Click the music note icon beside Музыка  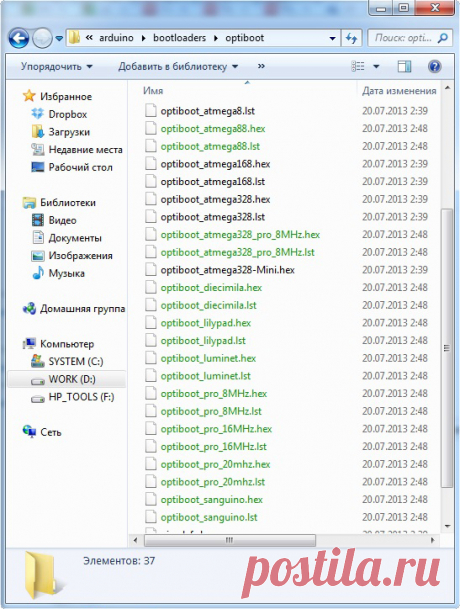pyautogui.click(x=38, y=273)
